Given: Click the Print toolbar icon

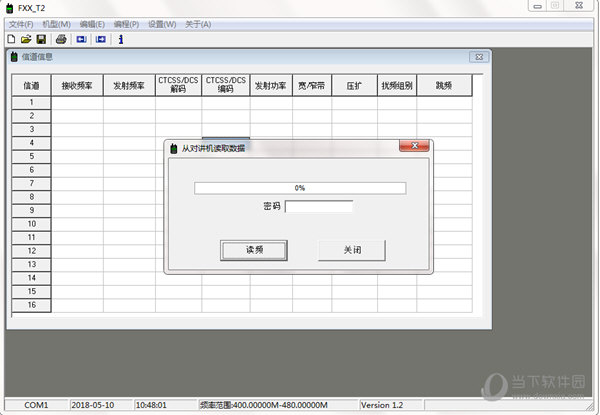Looking at the screenshot, I should click(61, 39).
